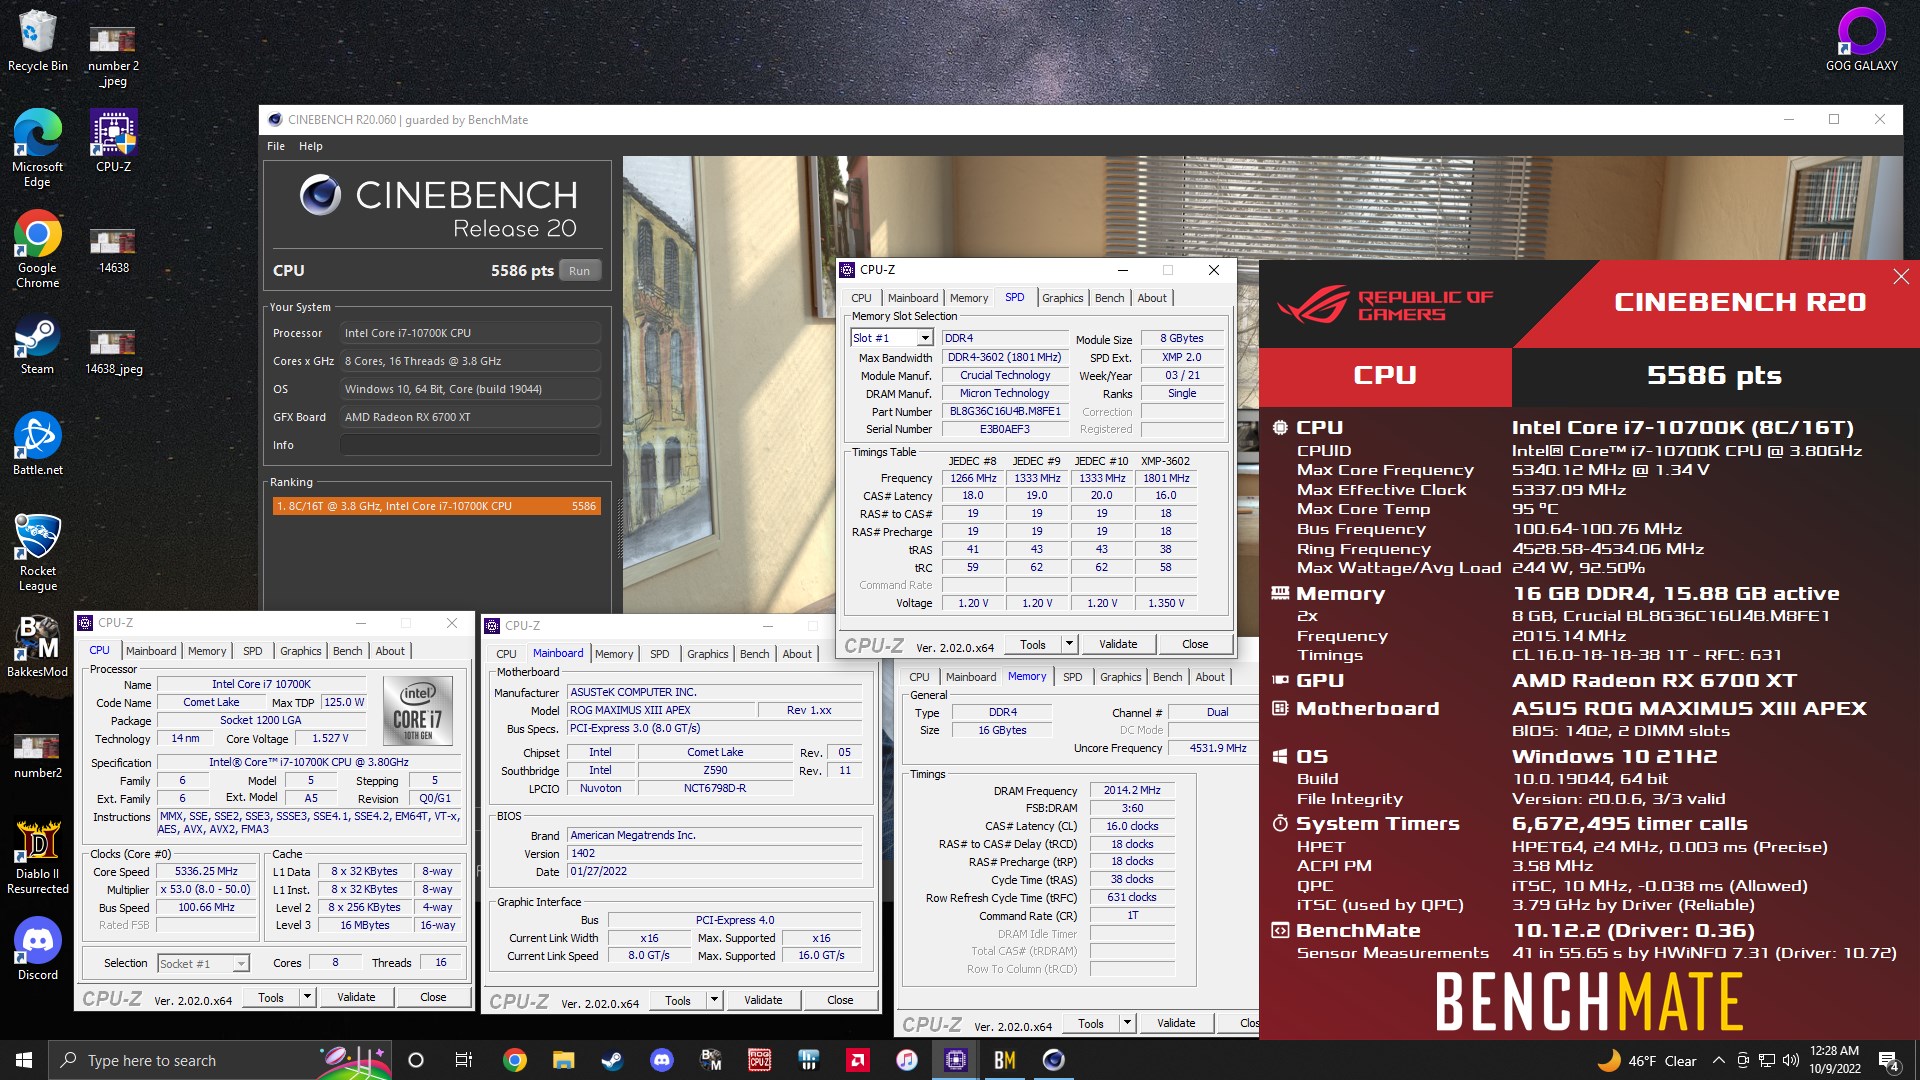This screenshot has height=1080, width=1920.
Task: Open Cortana from the taskbar circle
Action: click(416, 1060)
